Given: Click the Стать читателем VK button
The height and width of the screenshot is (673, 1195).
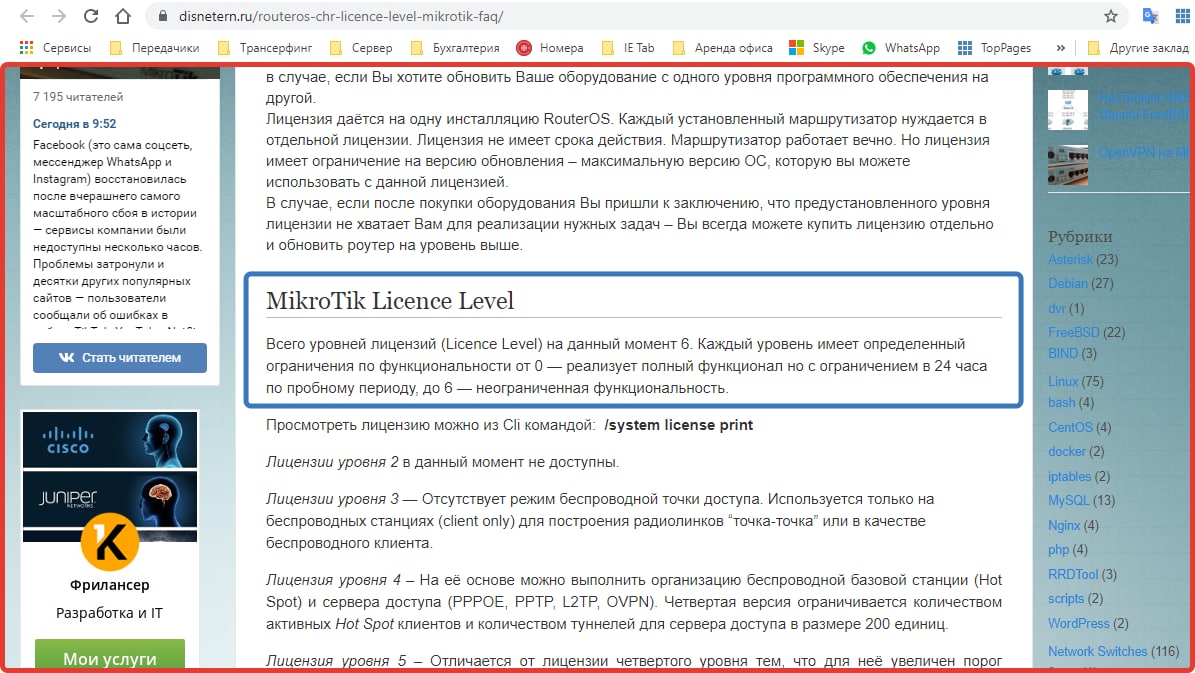Looking at the screenshot, I should click(x=120, y=357).
